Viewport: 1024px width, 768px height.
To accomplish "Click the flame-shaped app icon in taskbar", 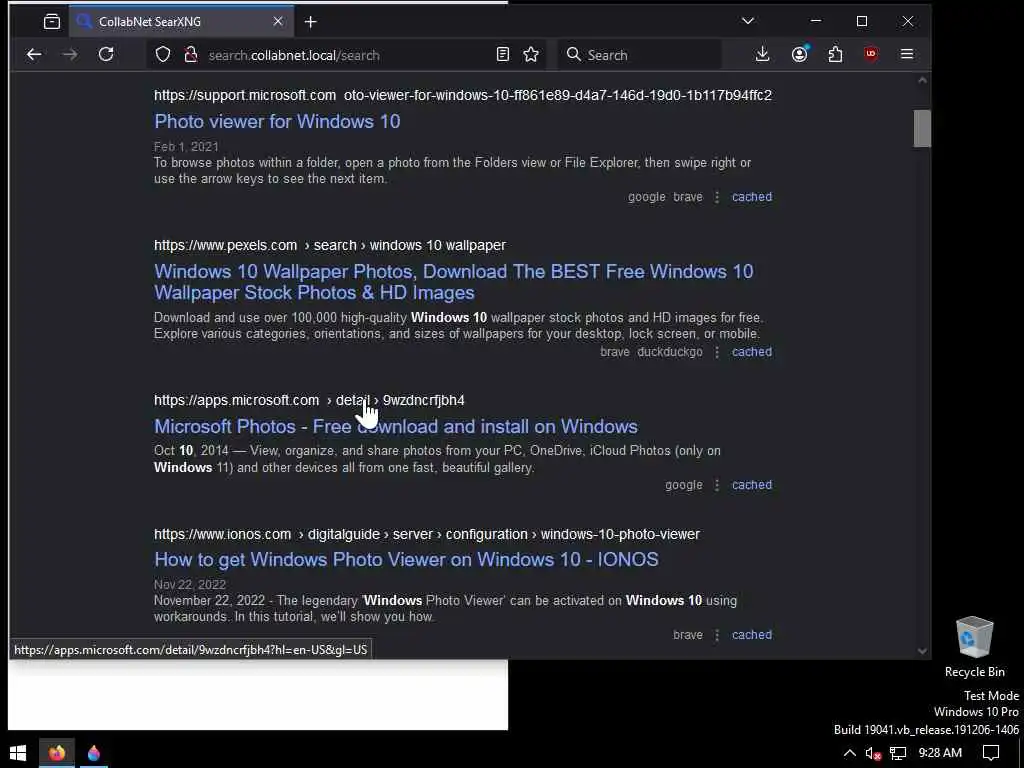I will click(x=93, y=753).
